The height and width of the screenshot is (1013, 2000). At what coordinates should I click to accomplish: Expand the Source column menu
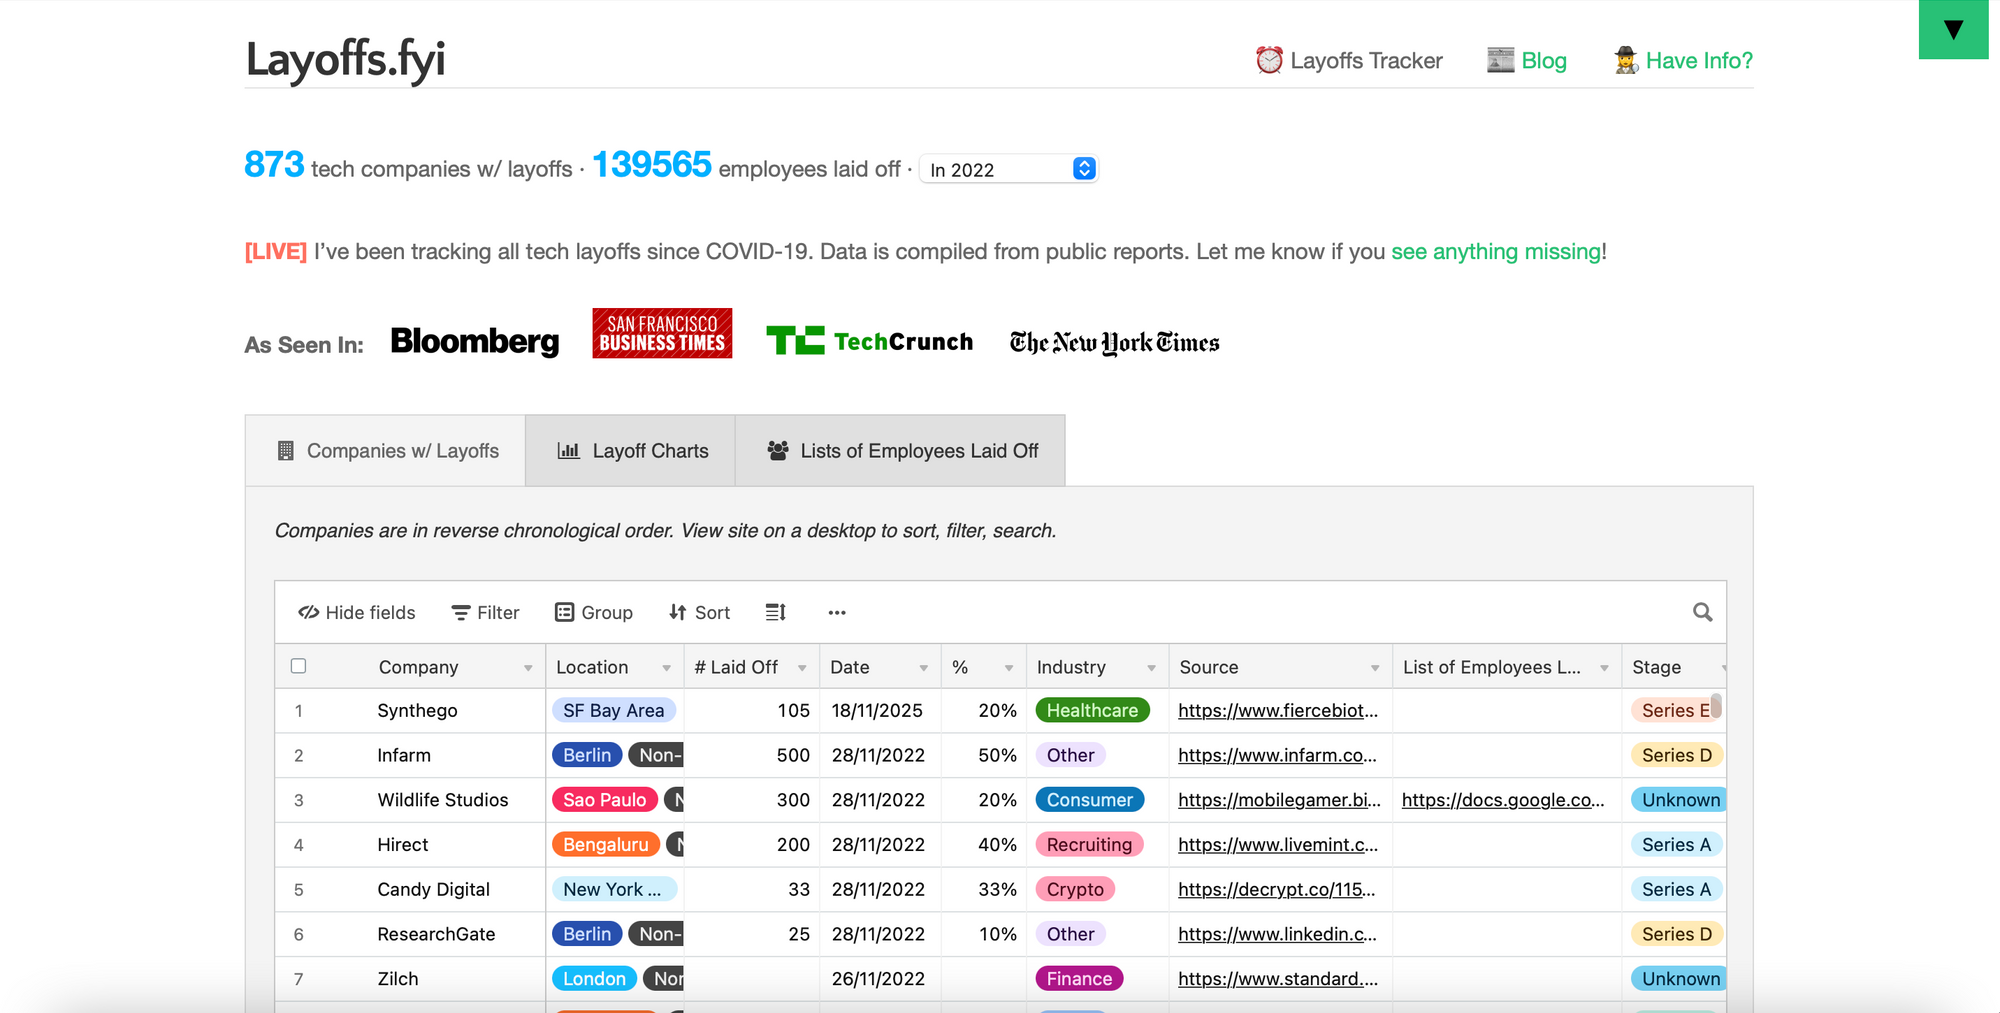click(1375, 668)
